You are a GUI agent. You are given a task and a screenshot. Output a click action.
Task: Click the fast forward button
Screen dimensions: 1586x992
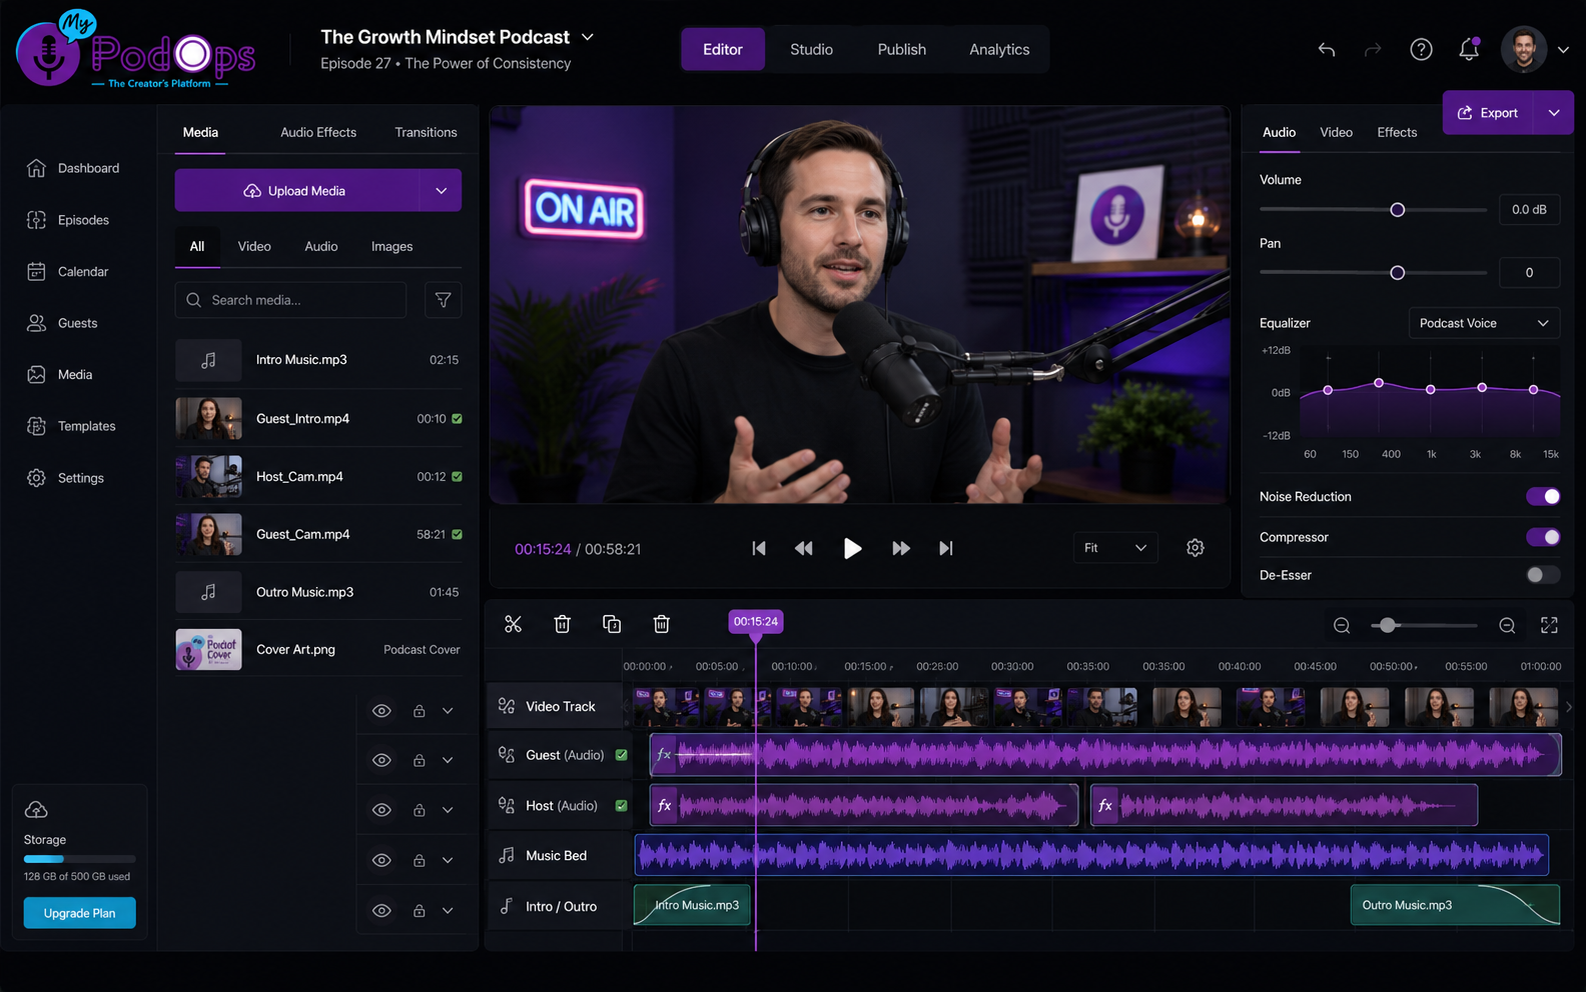click(901, 548)
